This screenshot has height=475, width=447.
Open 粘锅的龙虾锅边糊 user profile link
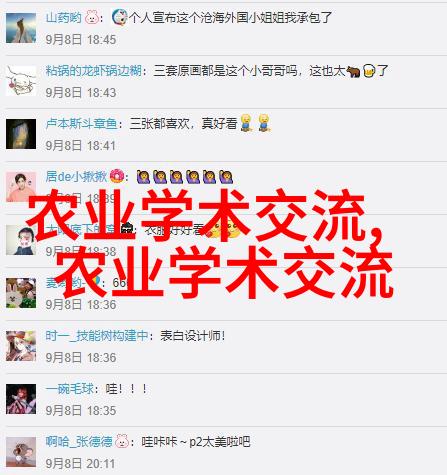pyautogui.click(x=94, y=71)
